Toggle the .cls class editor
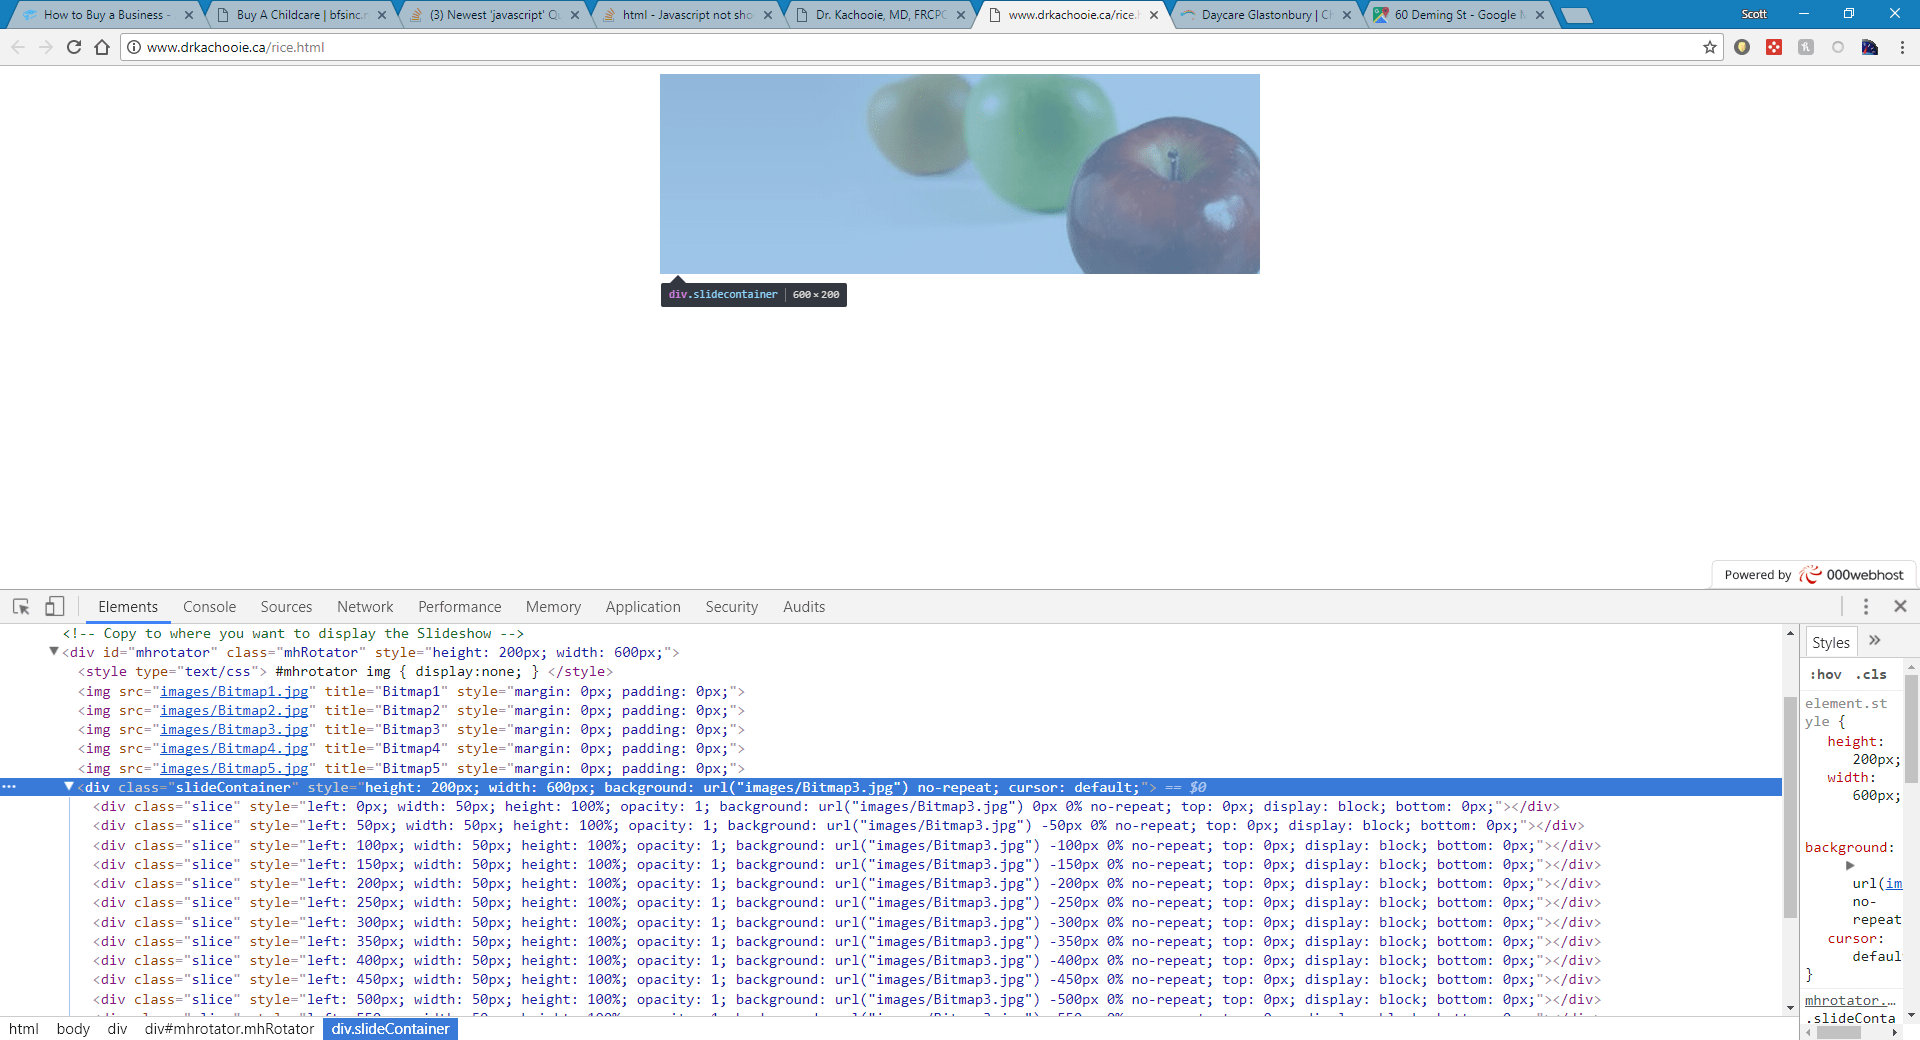Image resolution: width=1920 pixels, height=1040 pixels. pos(1869,674)
